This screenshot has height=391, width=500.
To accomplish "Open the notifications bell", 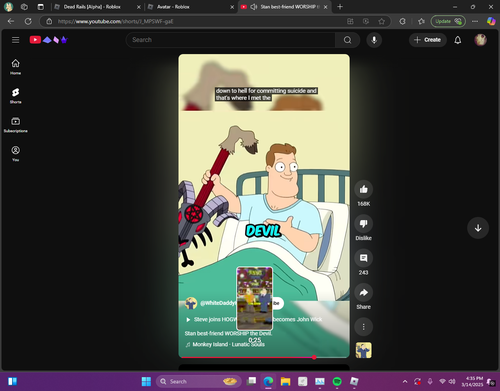I will click(458, 40).
